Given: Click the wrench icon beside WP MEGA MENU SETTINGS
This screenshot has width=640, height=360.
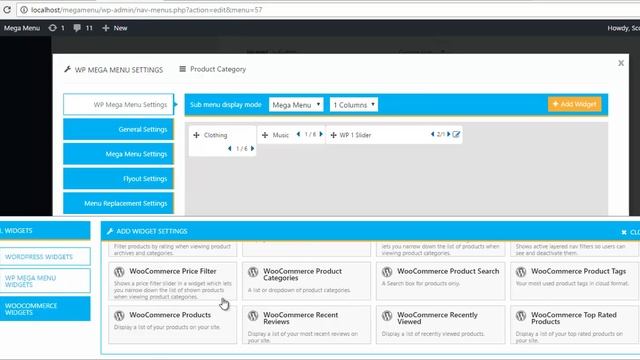Looking at the screenshot, I should tap(67, 69).
